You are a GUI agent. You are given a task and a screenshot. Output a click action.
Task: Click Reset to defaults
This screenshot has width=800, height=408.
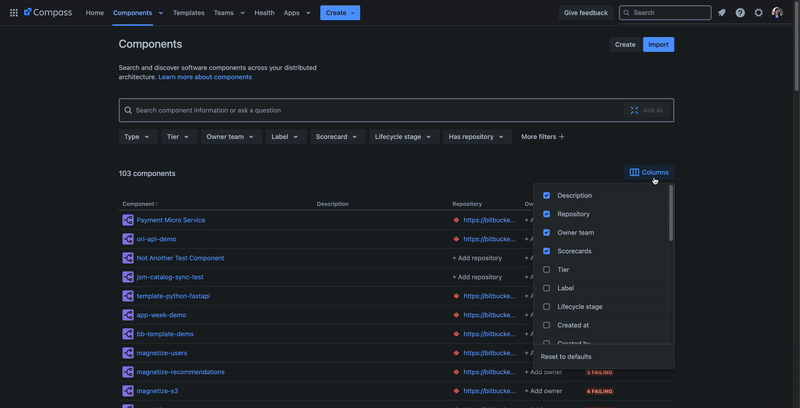566,356
